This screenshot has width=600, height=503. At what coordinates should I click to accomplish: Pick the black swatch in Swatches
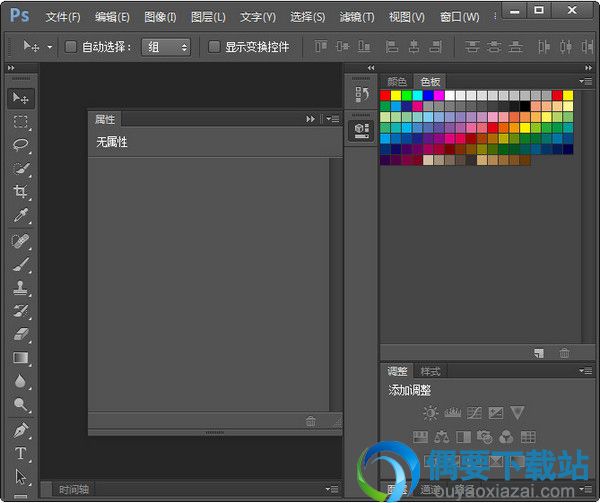[525, 106]
